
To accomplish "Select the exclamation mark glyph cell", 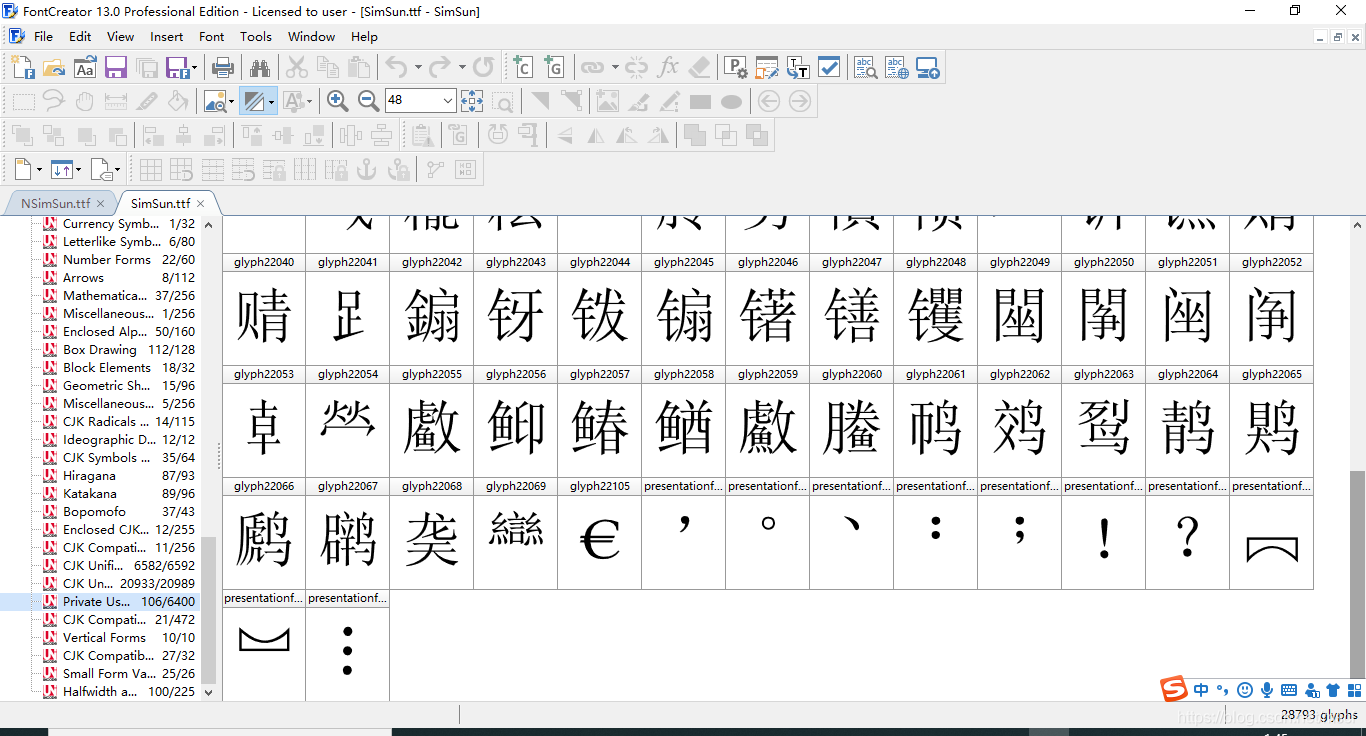I will click(x=1103, y=533).
